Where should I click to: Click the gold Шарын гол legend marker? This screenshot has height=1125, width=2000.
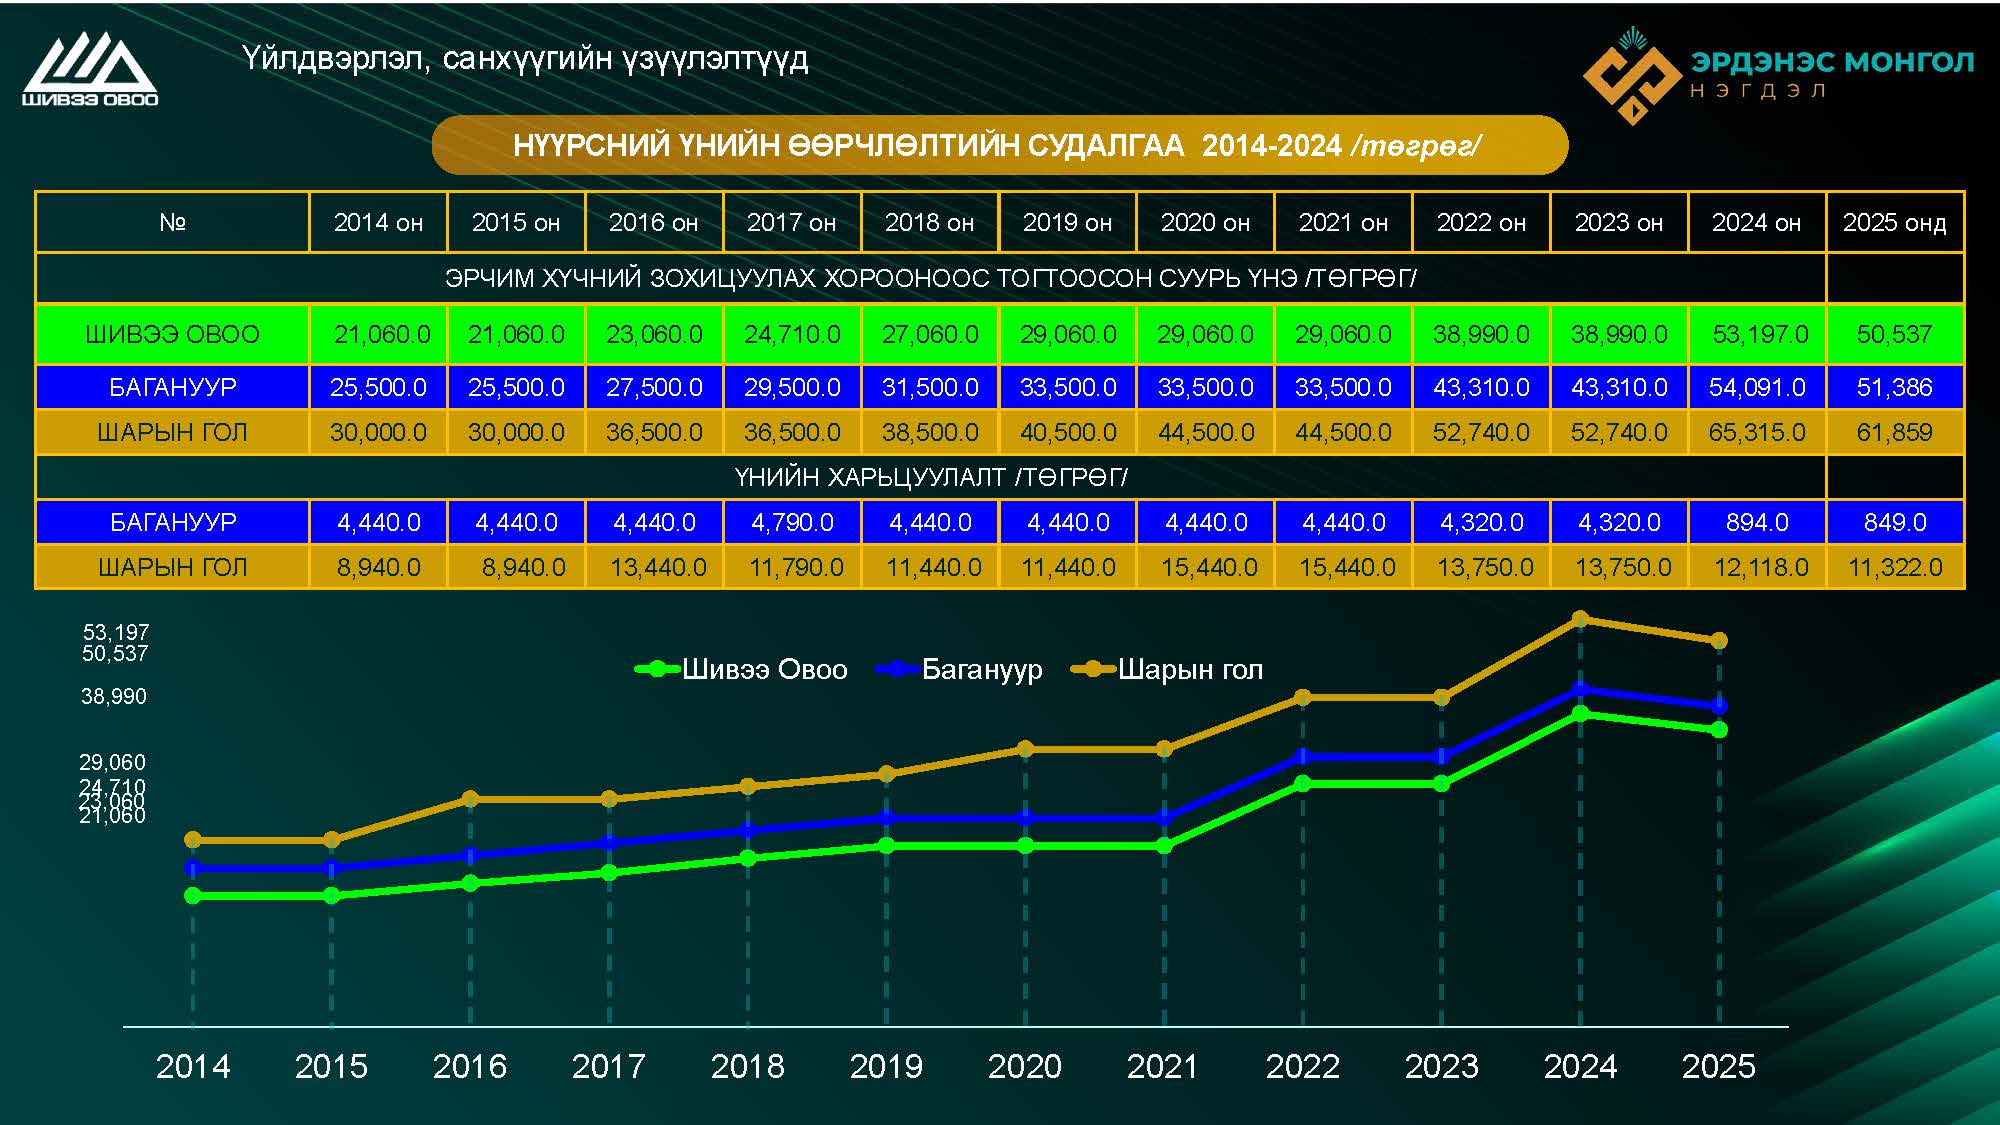(x=1093, y=669)
